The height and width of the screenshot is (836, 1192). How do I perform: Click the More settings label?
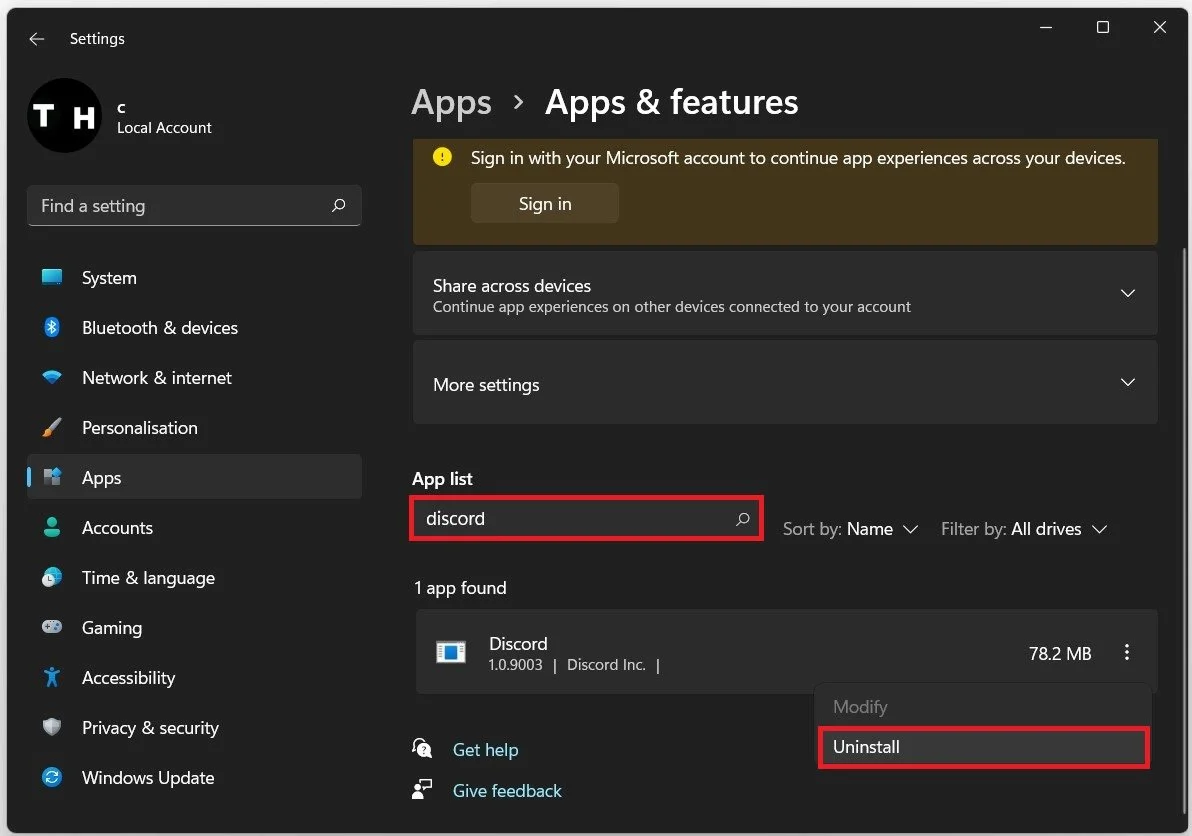(486, 385)
